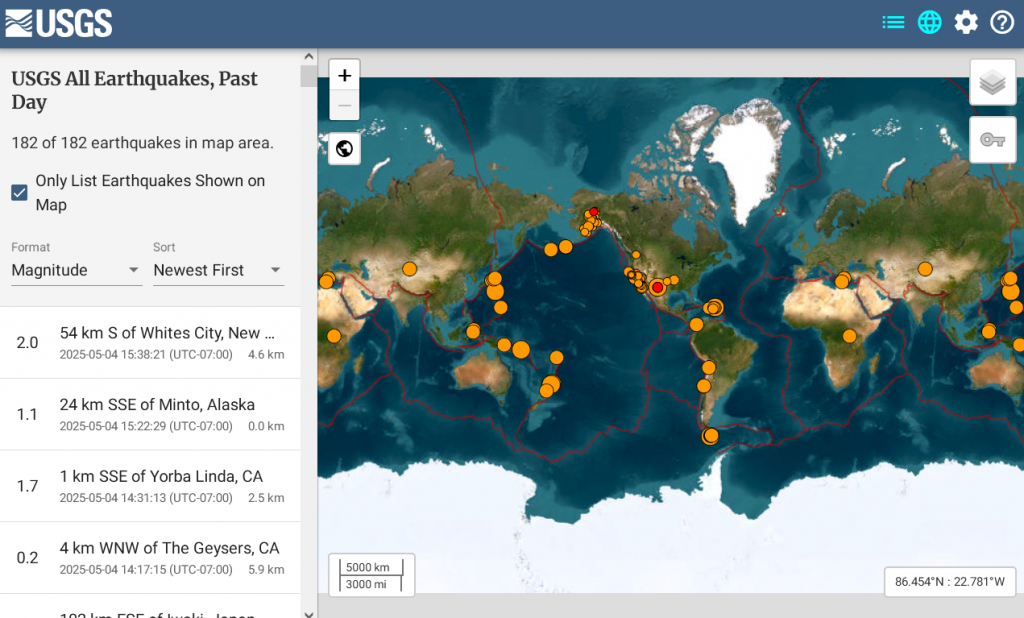This screenshot has width=1024, height=618.
Task: Click the red earthquake marker near Texas
Action: point(658,287)
